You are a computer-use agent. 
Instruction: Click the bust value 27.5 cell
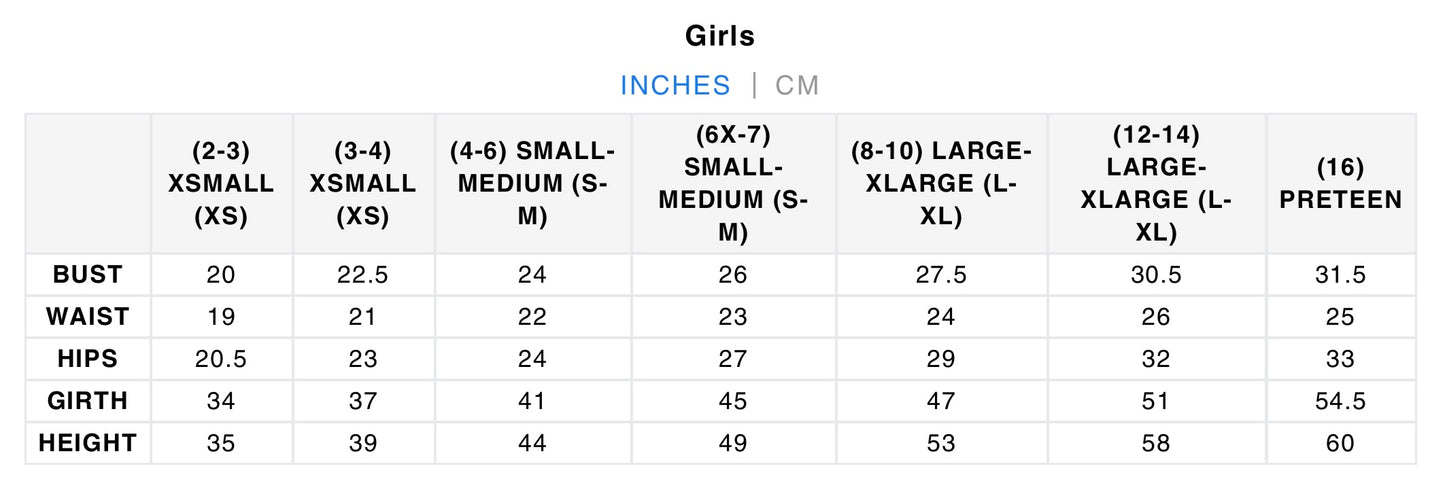940,275
